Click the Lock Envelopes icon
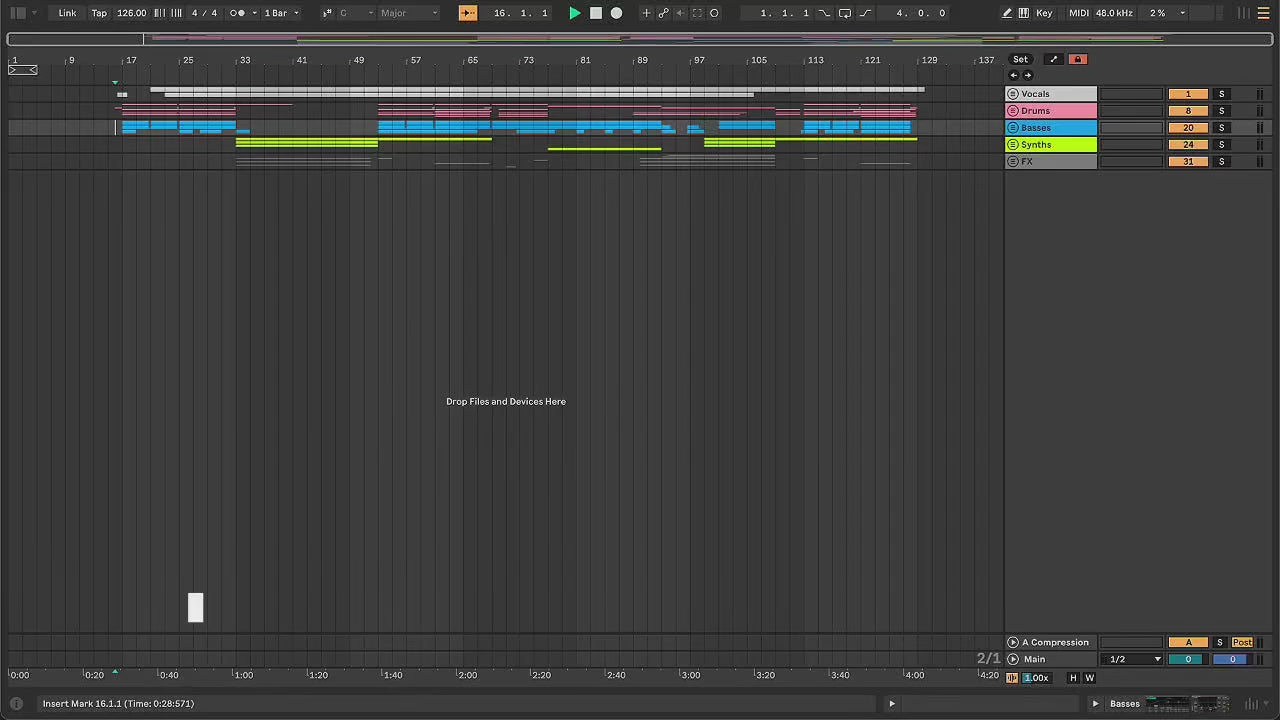This screenshot has width=1280, height=720. 1077,59
